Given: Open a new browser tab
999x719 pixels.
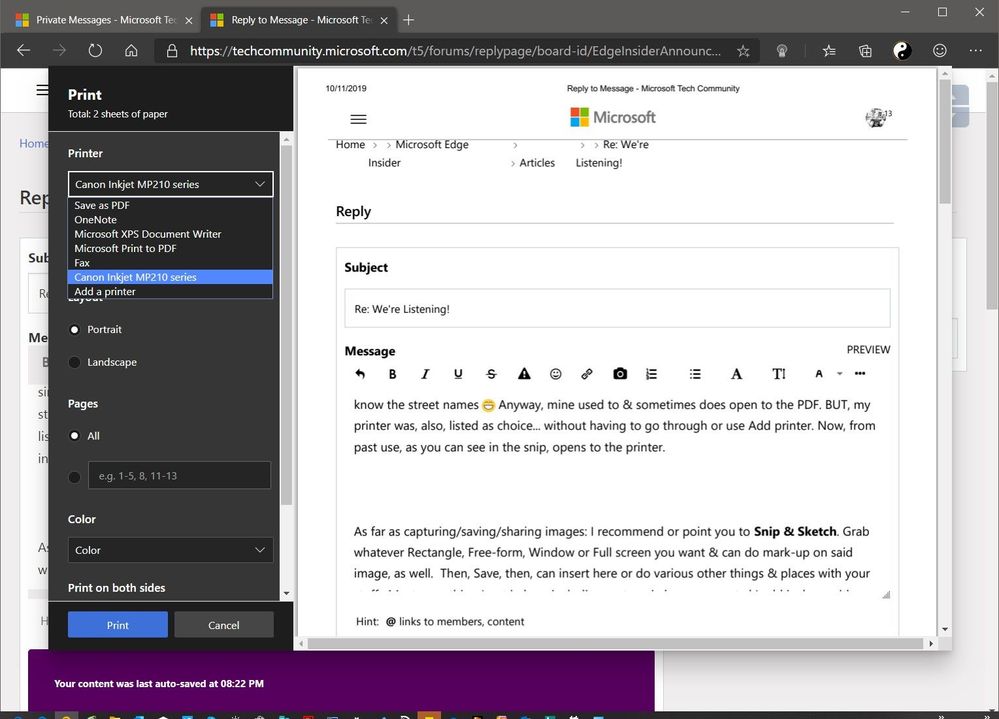Looking at the screenshot, I should pos(408,20).
